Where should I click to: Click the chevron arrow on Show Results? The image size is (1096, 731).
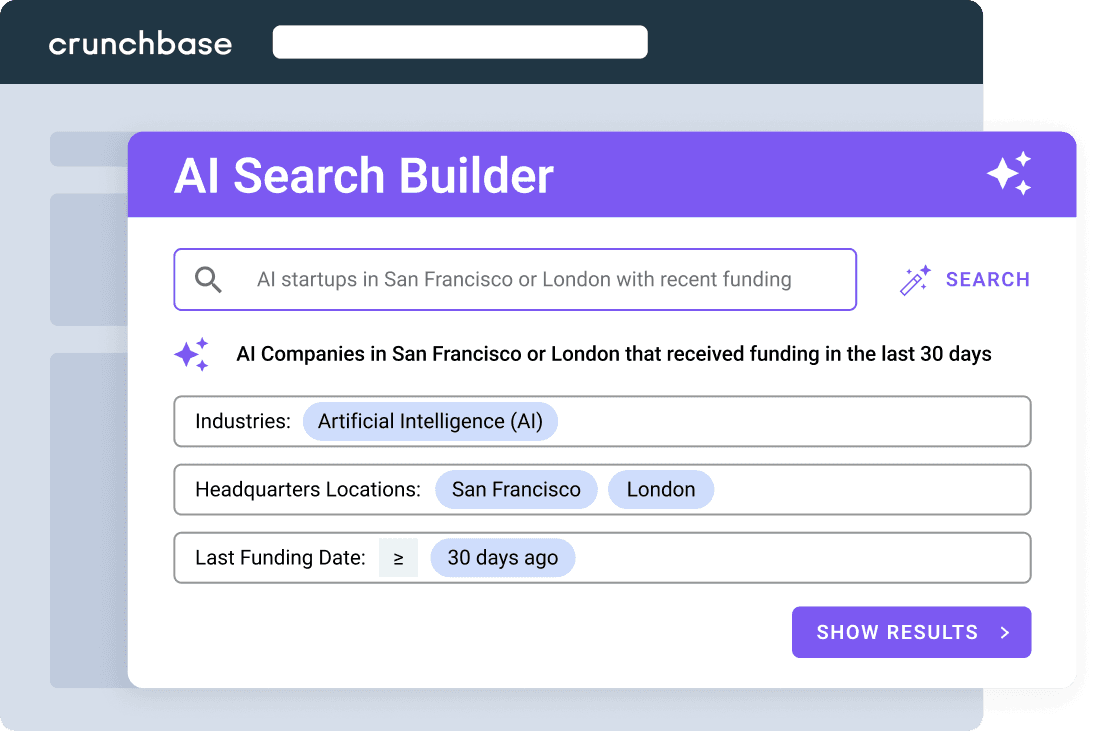1005,632
